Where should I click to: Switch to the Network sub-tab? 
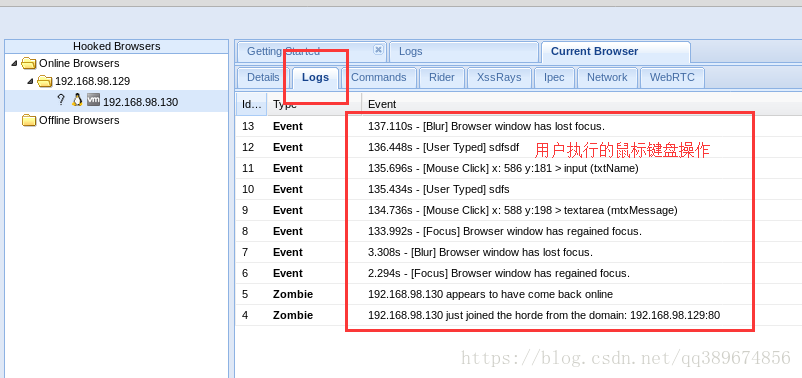[x=607, y=77]
